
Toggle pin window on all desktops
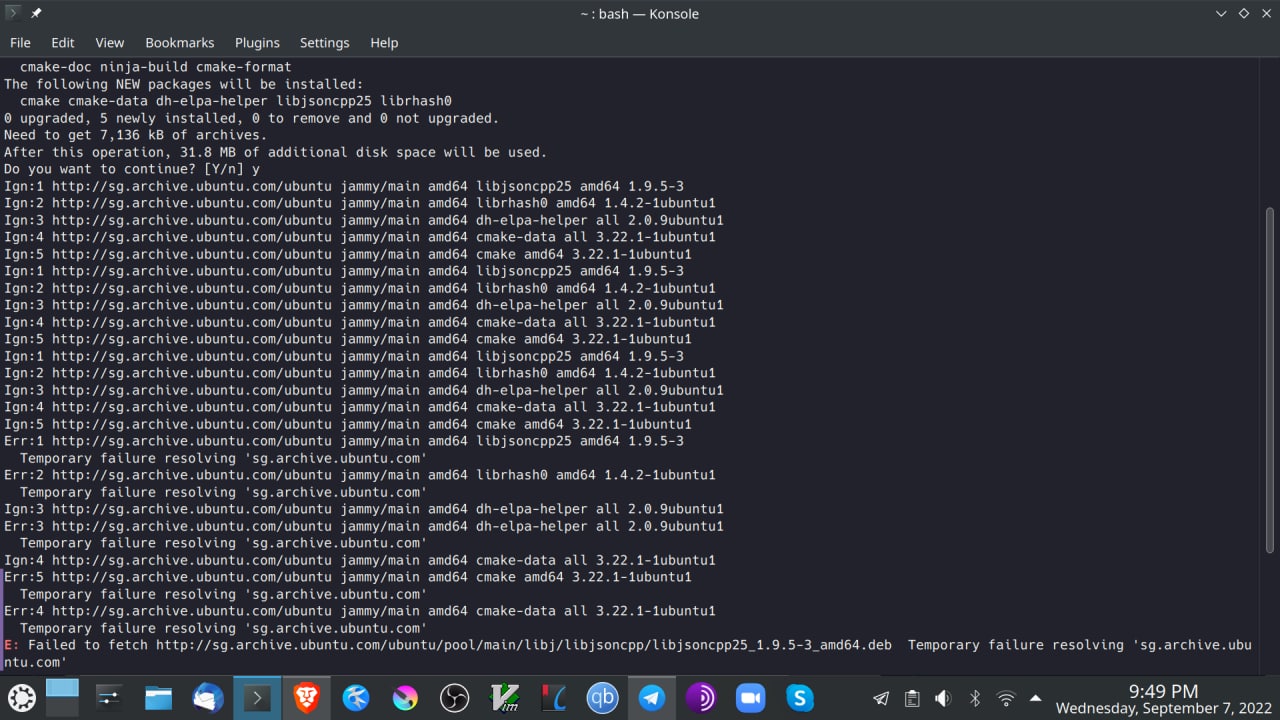(x=36, y=13)
